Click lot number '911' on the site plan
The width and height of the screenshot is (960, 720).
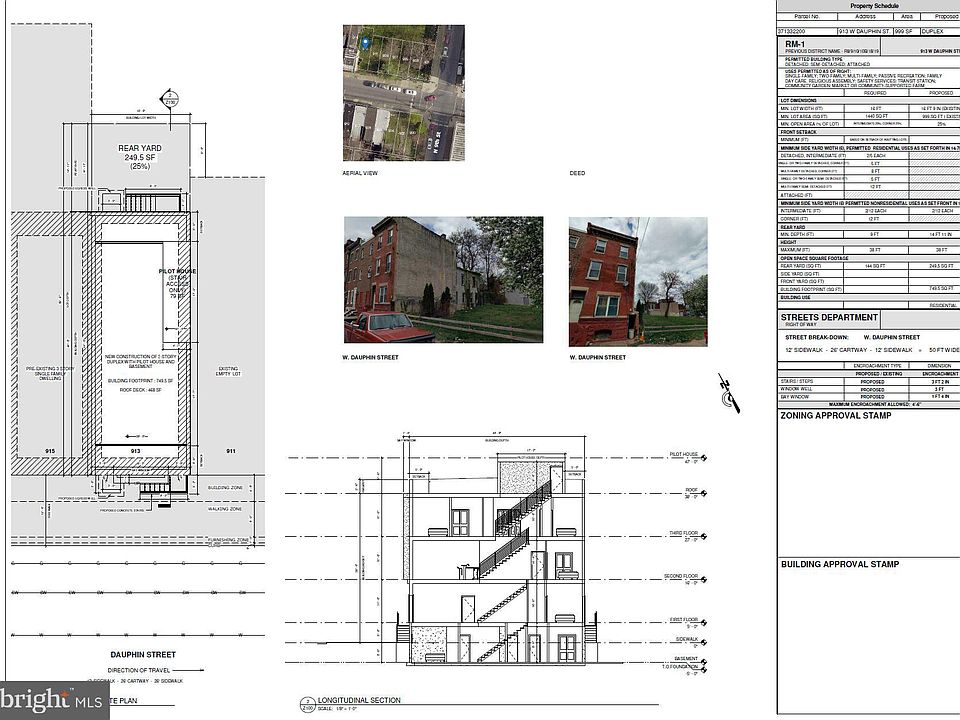click(231, 451)
